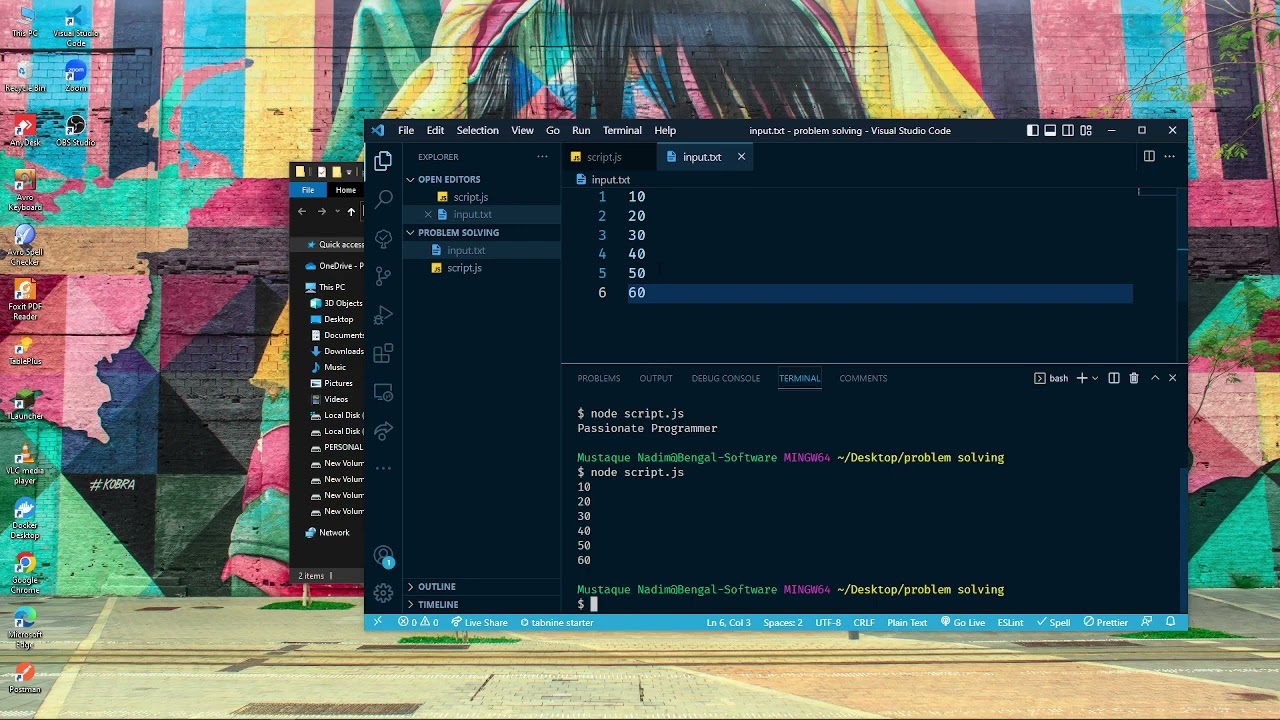Viewport: 1280px width, 720px height.
Task: Select Desktop folder in File Explorer window
Action: tap(338, 319)
